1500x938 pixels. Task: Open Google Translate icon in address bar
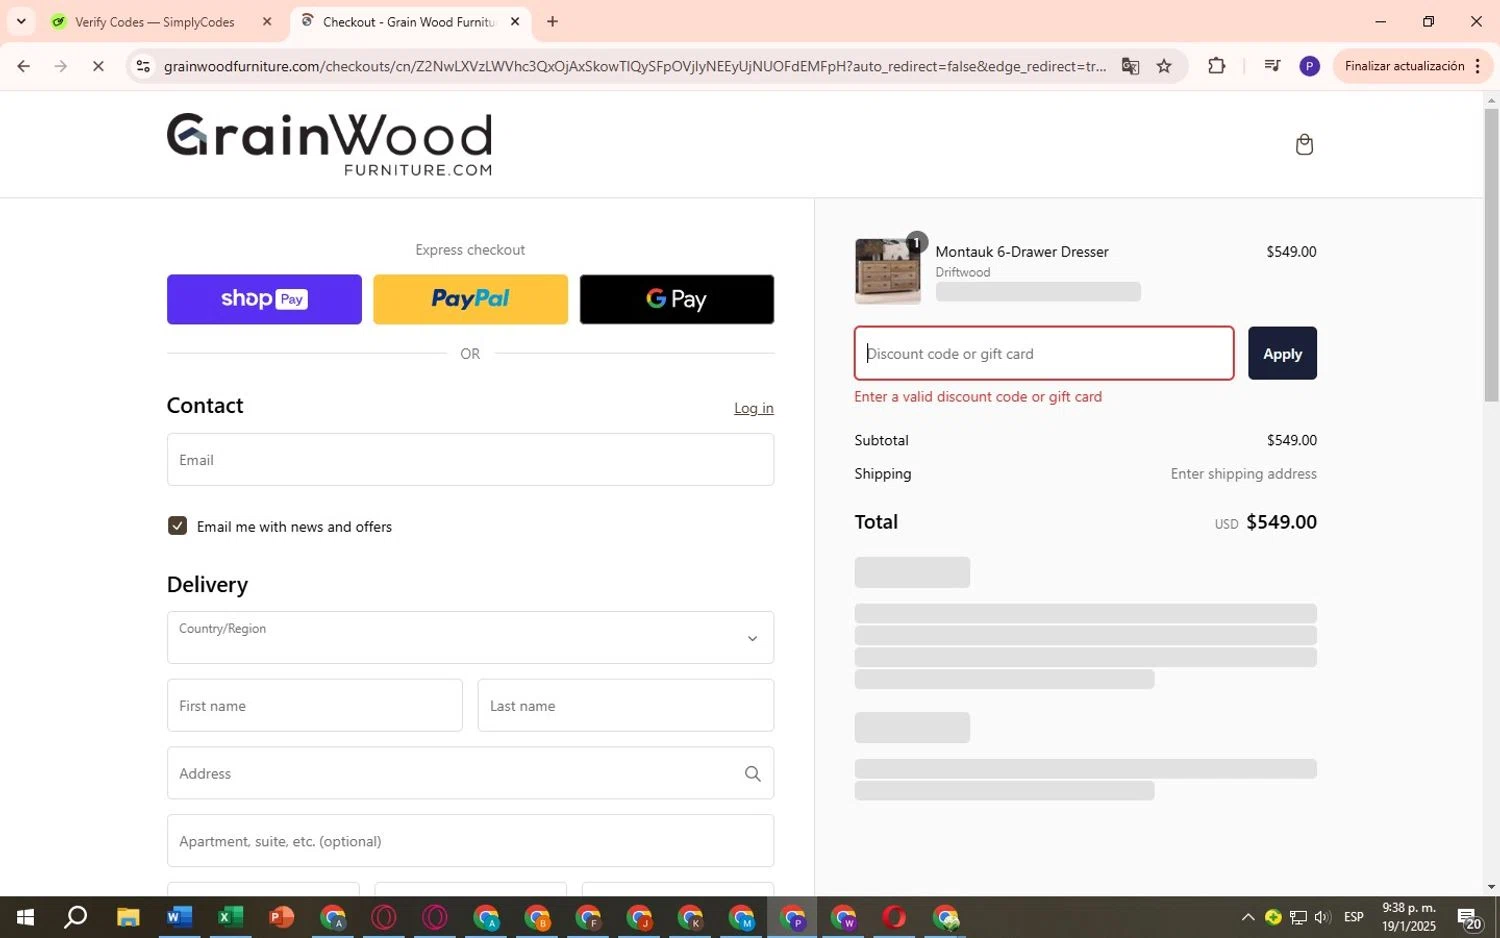point(1130,66)
